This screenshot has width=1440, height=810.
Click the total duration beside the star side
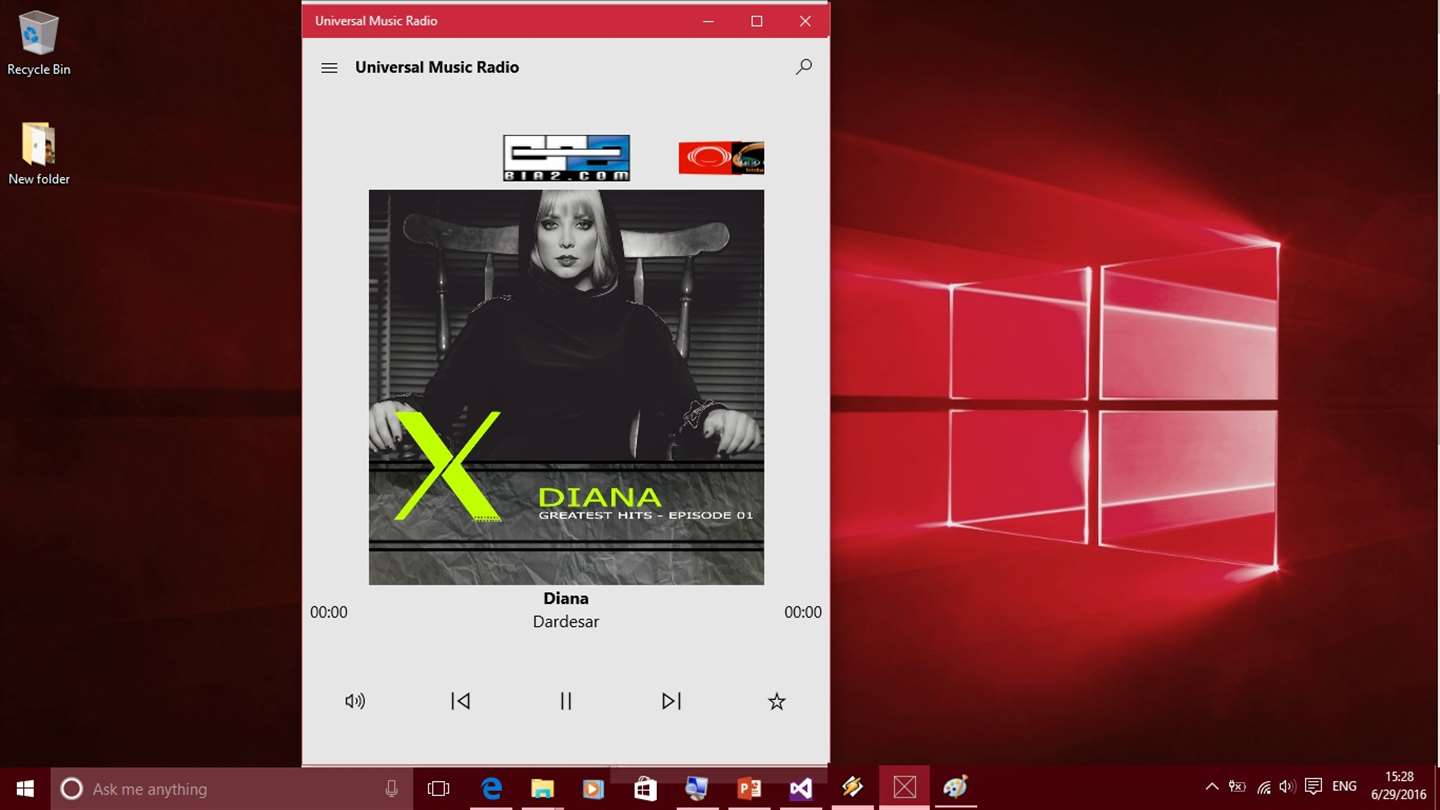pos(803,612)
